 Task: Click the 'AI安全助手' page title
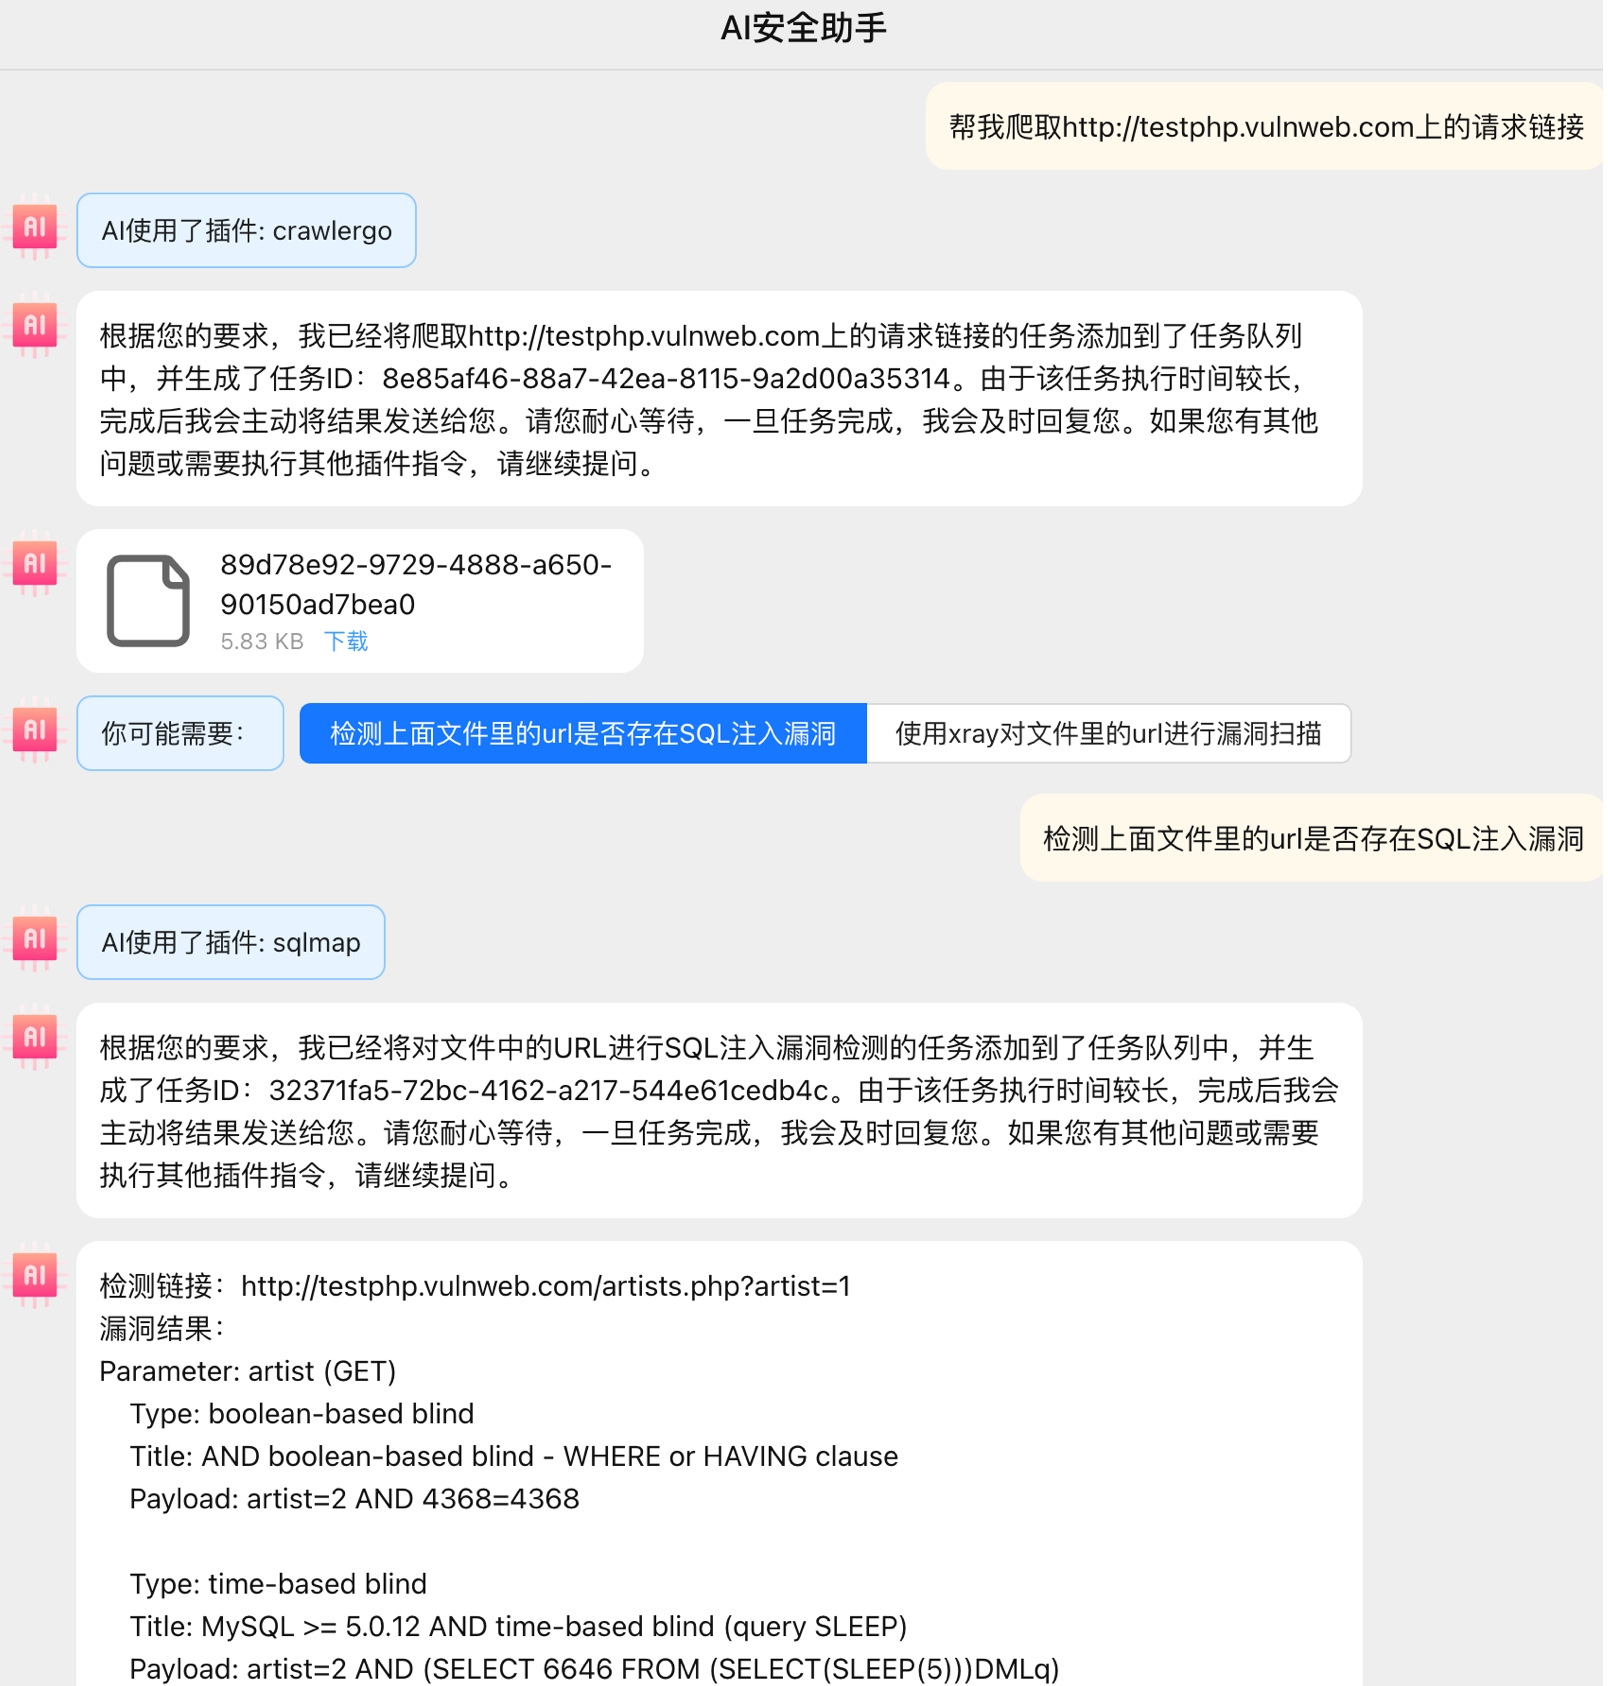(x=804, y=28)
